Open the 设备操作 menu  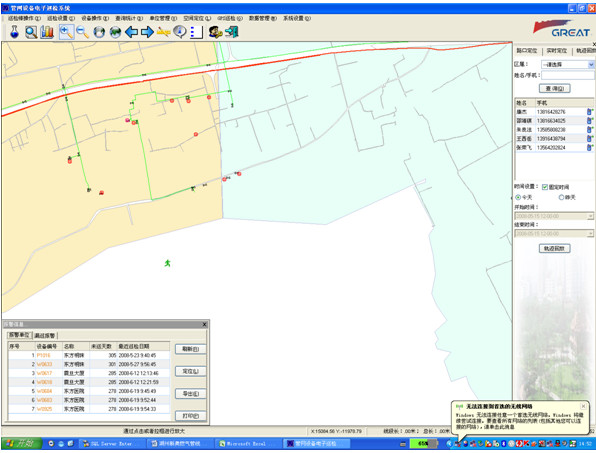95,18
